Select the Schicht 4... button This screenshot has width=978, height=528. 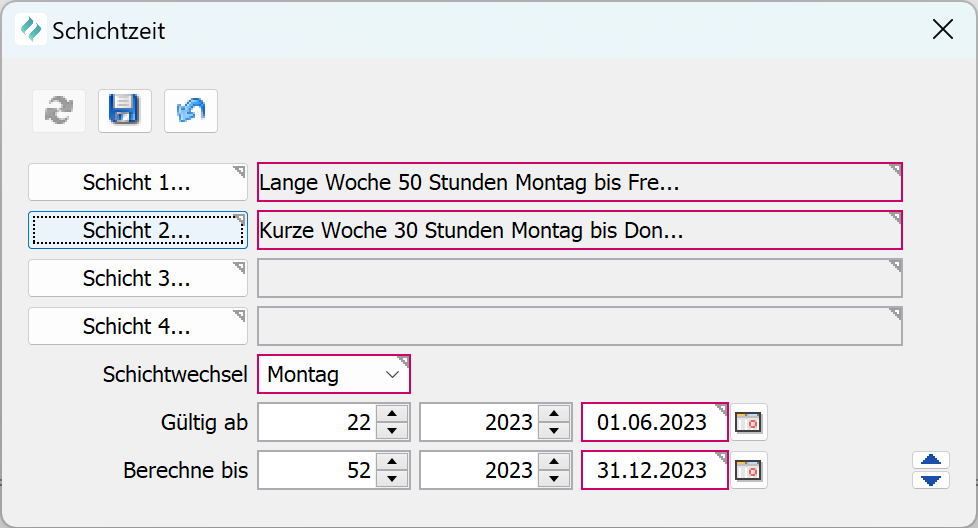click(137, 326)
